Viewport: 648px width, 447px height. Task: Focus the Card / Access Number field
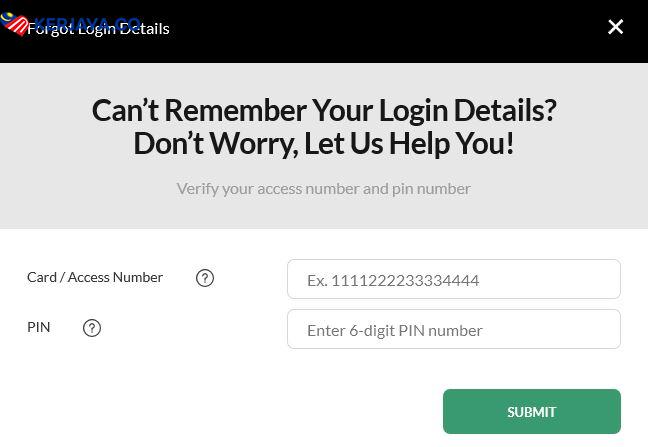pos(454,279)
